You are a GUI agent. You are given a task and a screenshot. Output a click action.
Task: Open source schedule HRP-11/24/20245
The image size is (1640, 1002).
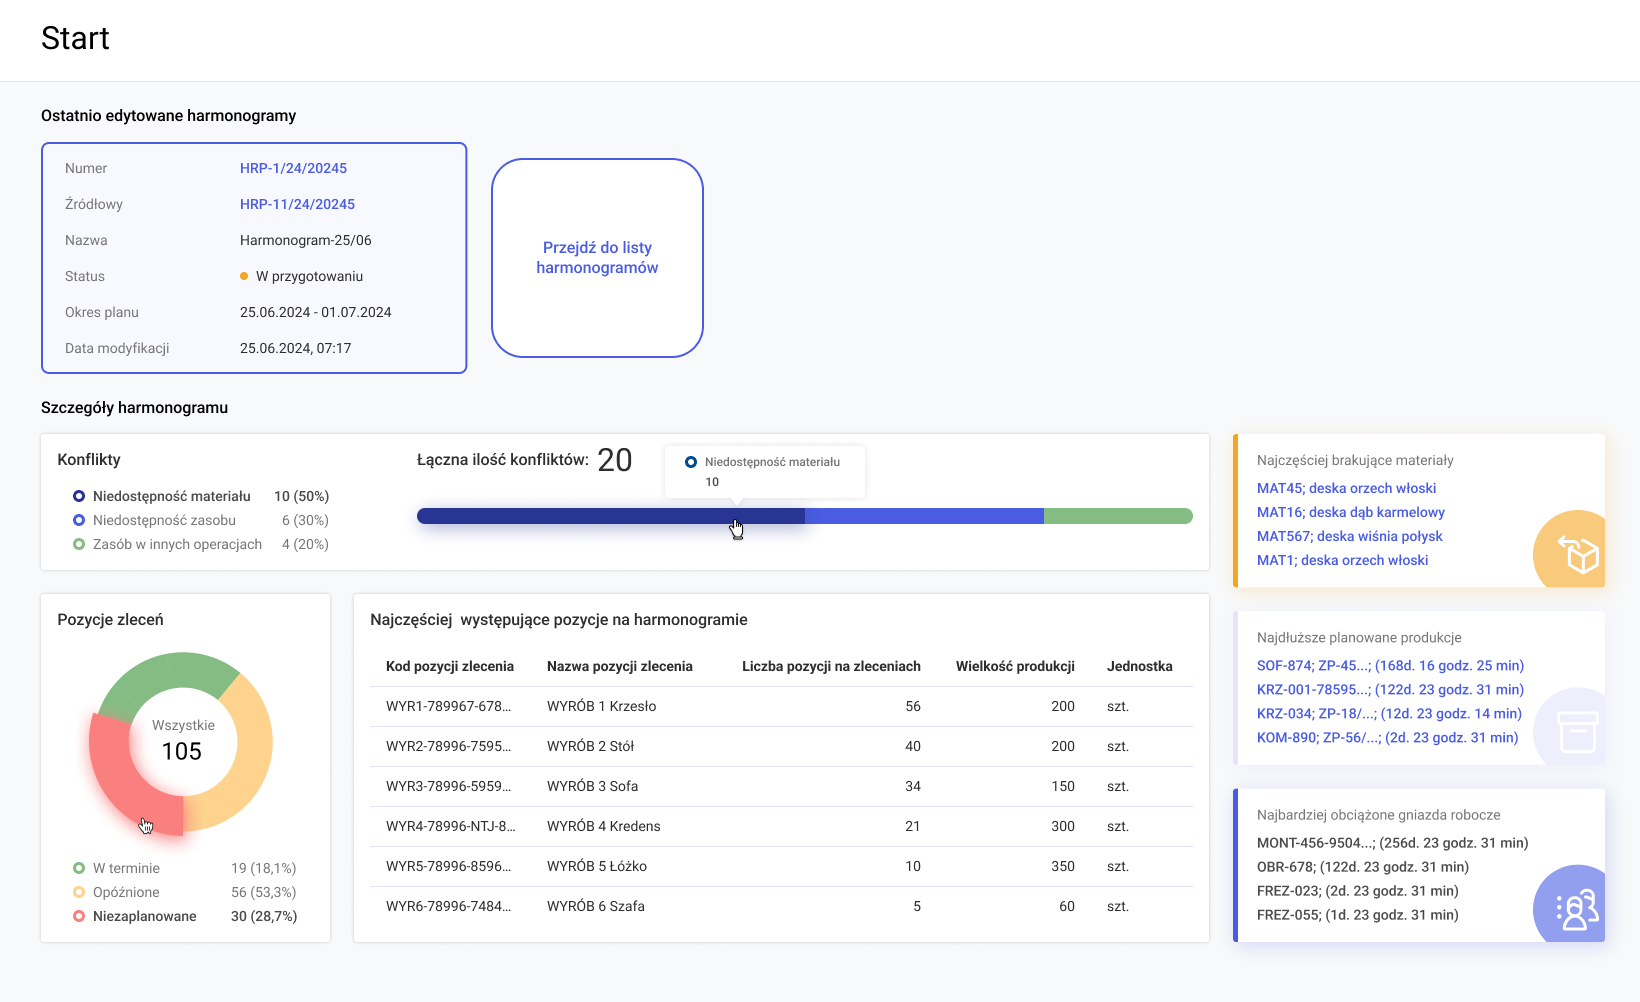[297, 204]
